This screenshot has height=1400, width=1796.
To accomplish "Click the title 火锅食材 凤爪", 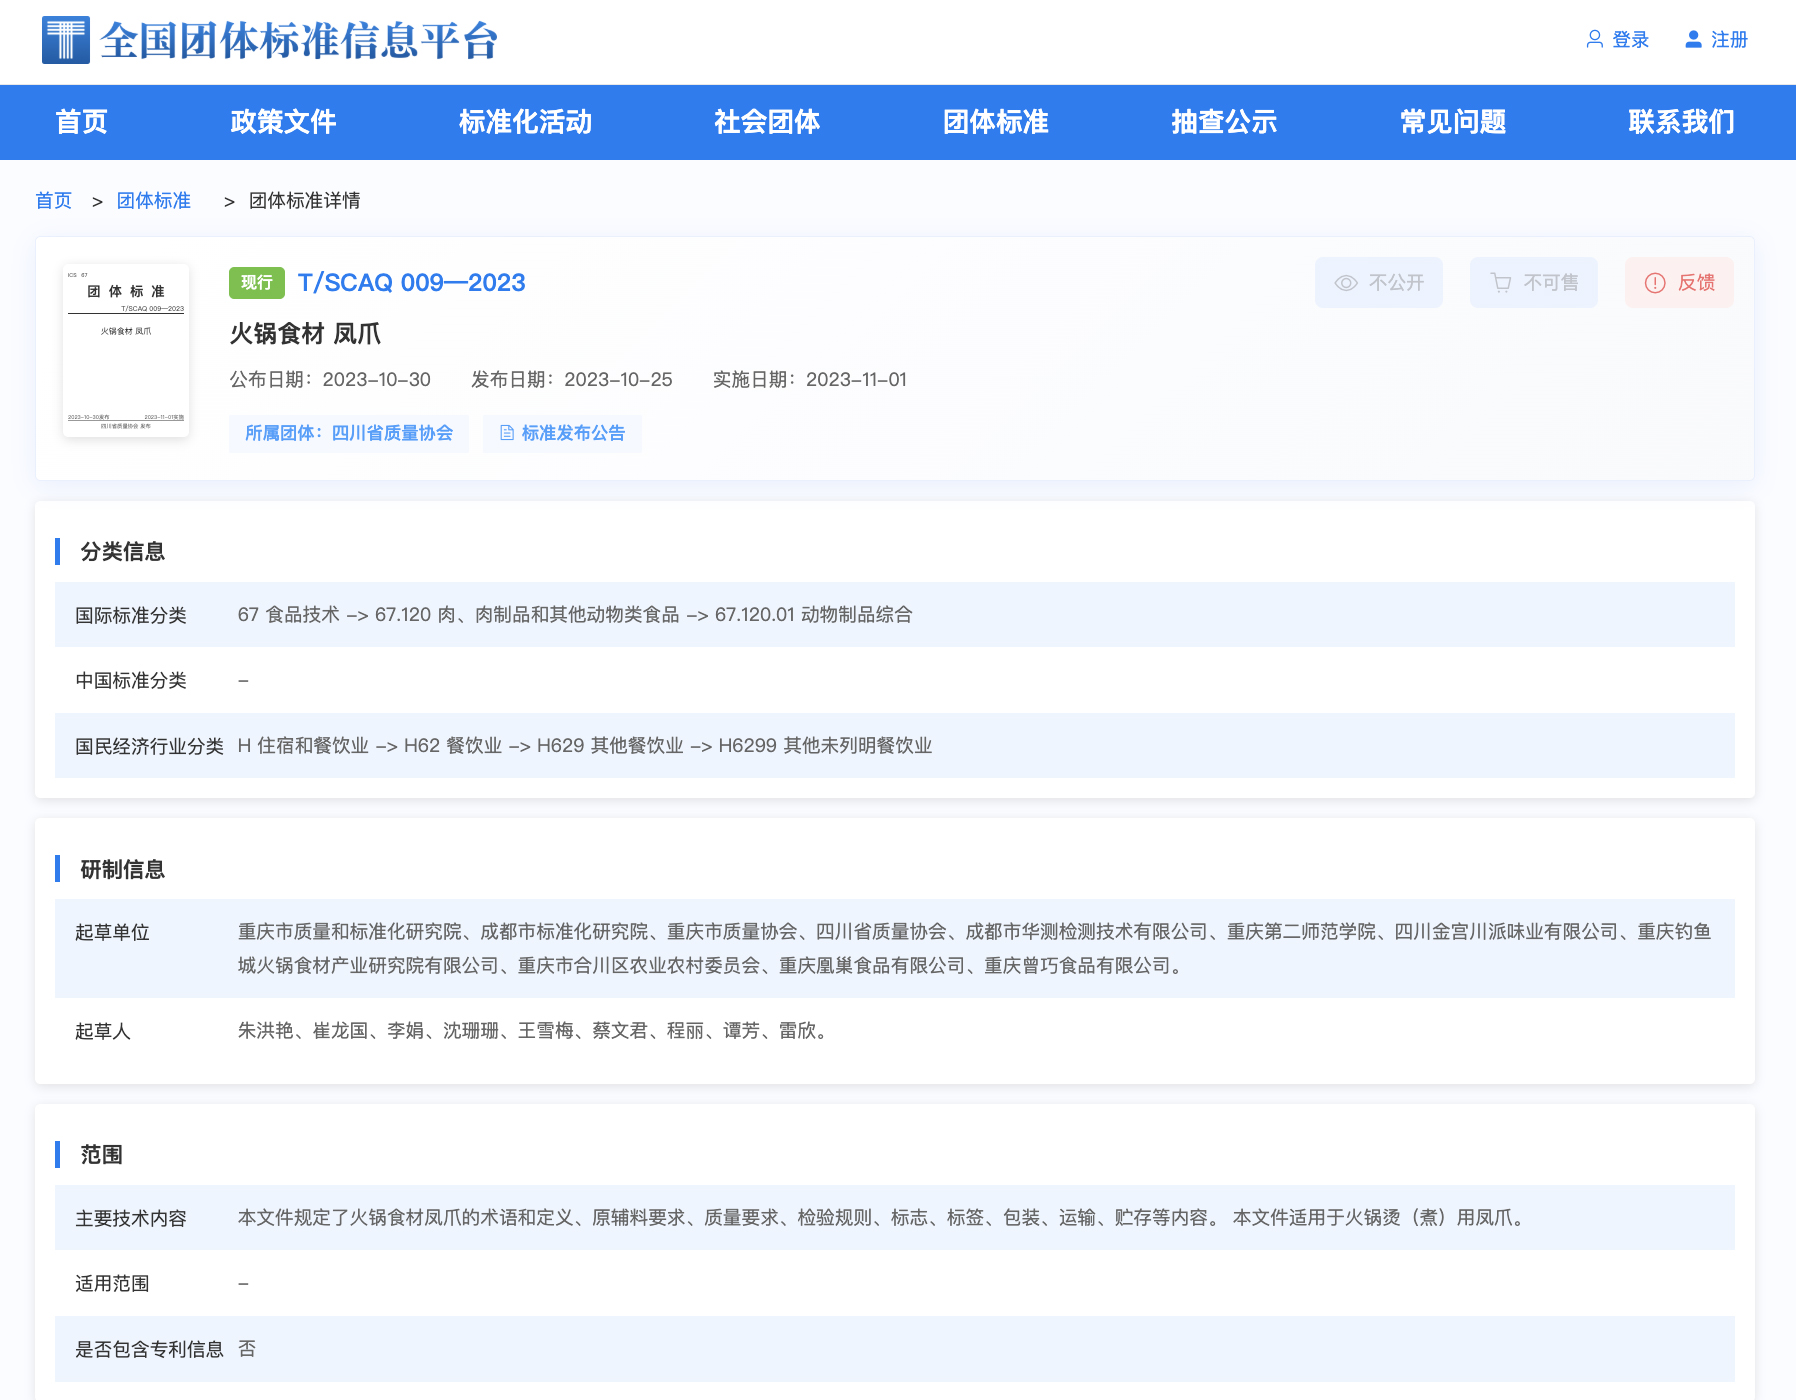I will [305, 334].
